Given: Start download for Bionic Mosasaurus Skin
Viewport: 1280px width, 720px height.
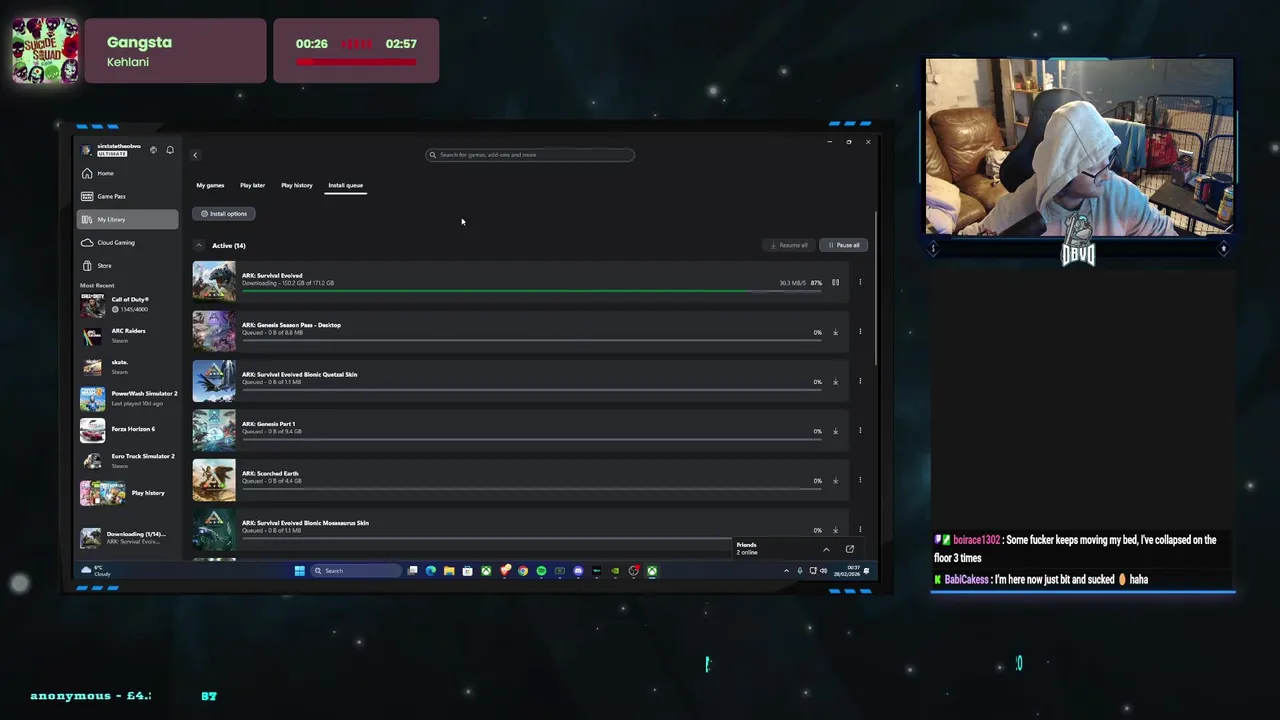Looking at the screenshot, I should click(836, 530).
